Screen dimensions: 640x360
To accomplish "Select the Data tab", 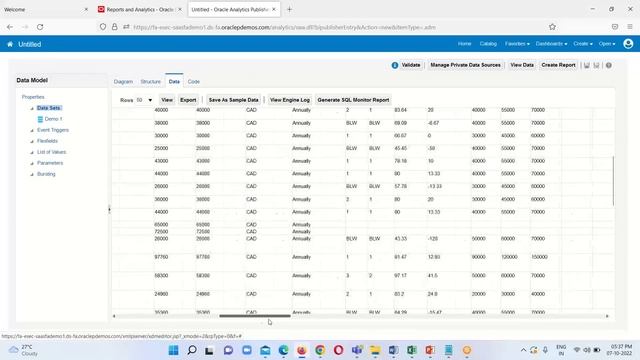I will pos(174,82).
